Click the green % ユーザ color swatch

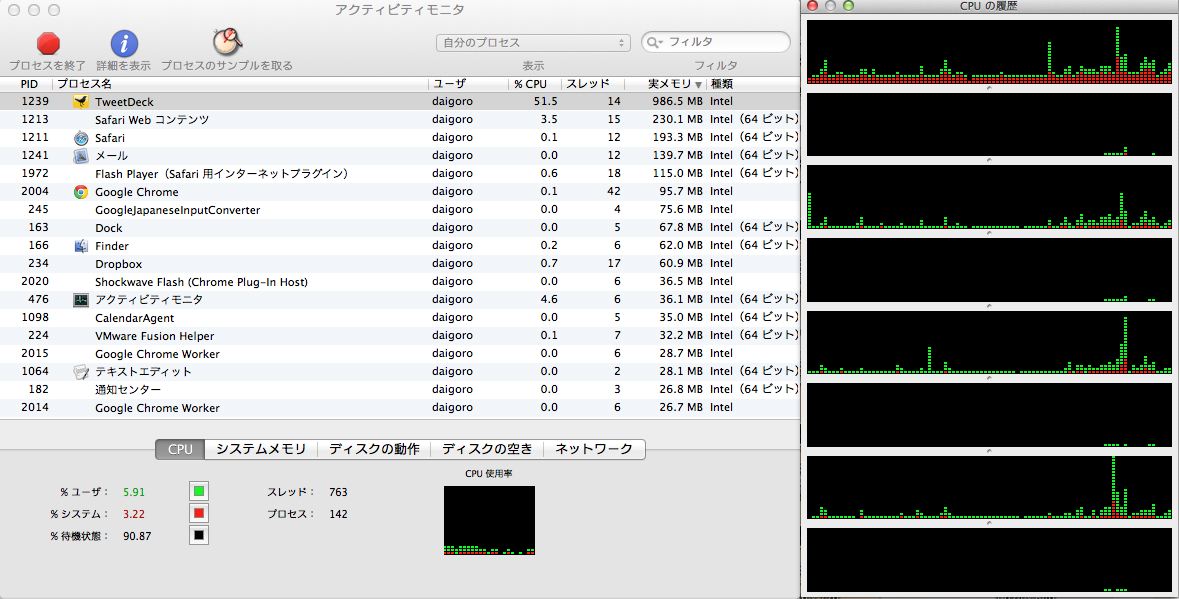[199, 492]
